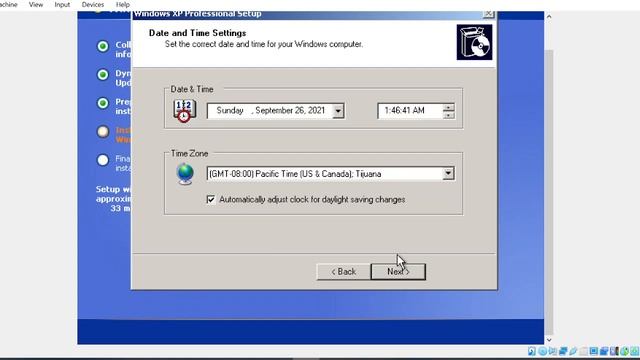The height and width of the screenshot is (360, 640).
Task: Select the month September in the date field
Action: [273, 110]
